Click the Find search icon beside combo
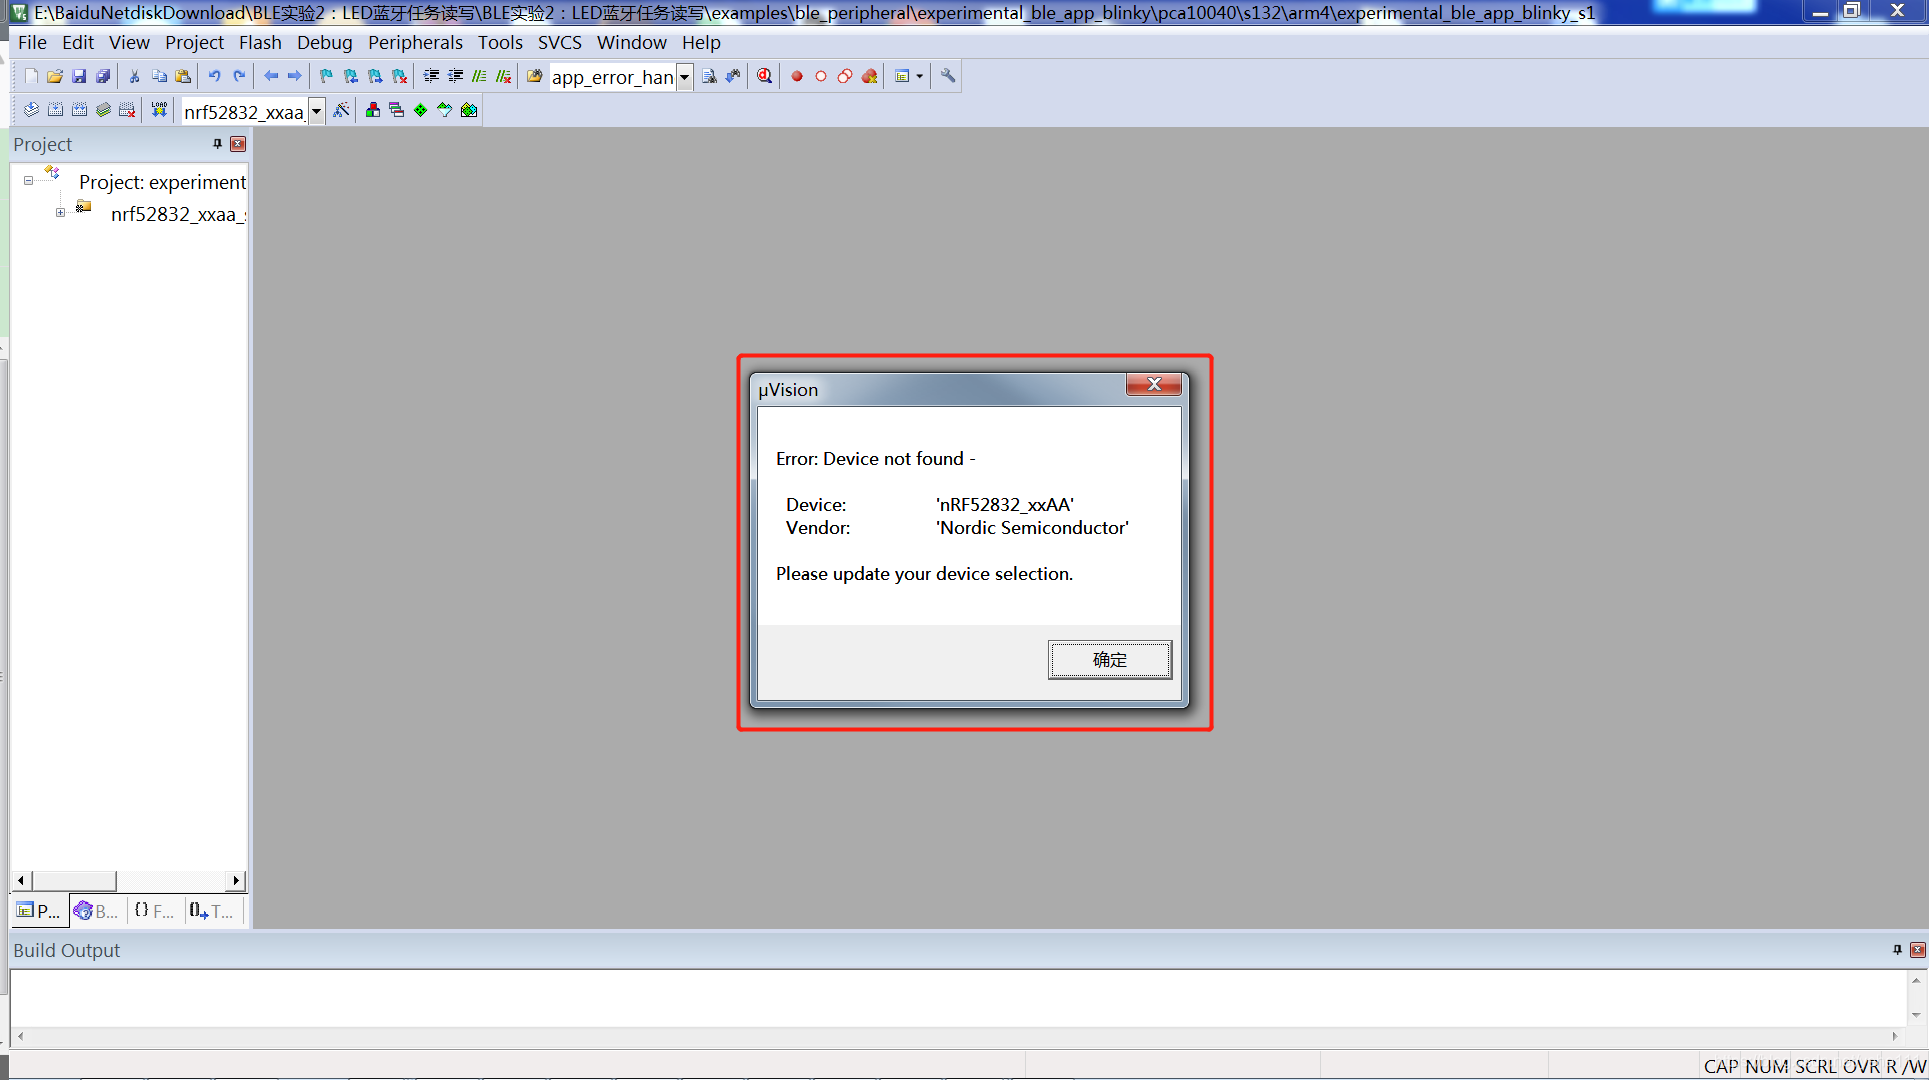 (x=709, y=76)
